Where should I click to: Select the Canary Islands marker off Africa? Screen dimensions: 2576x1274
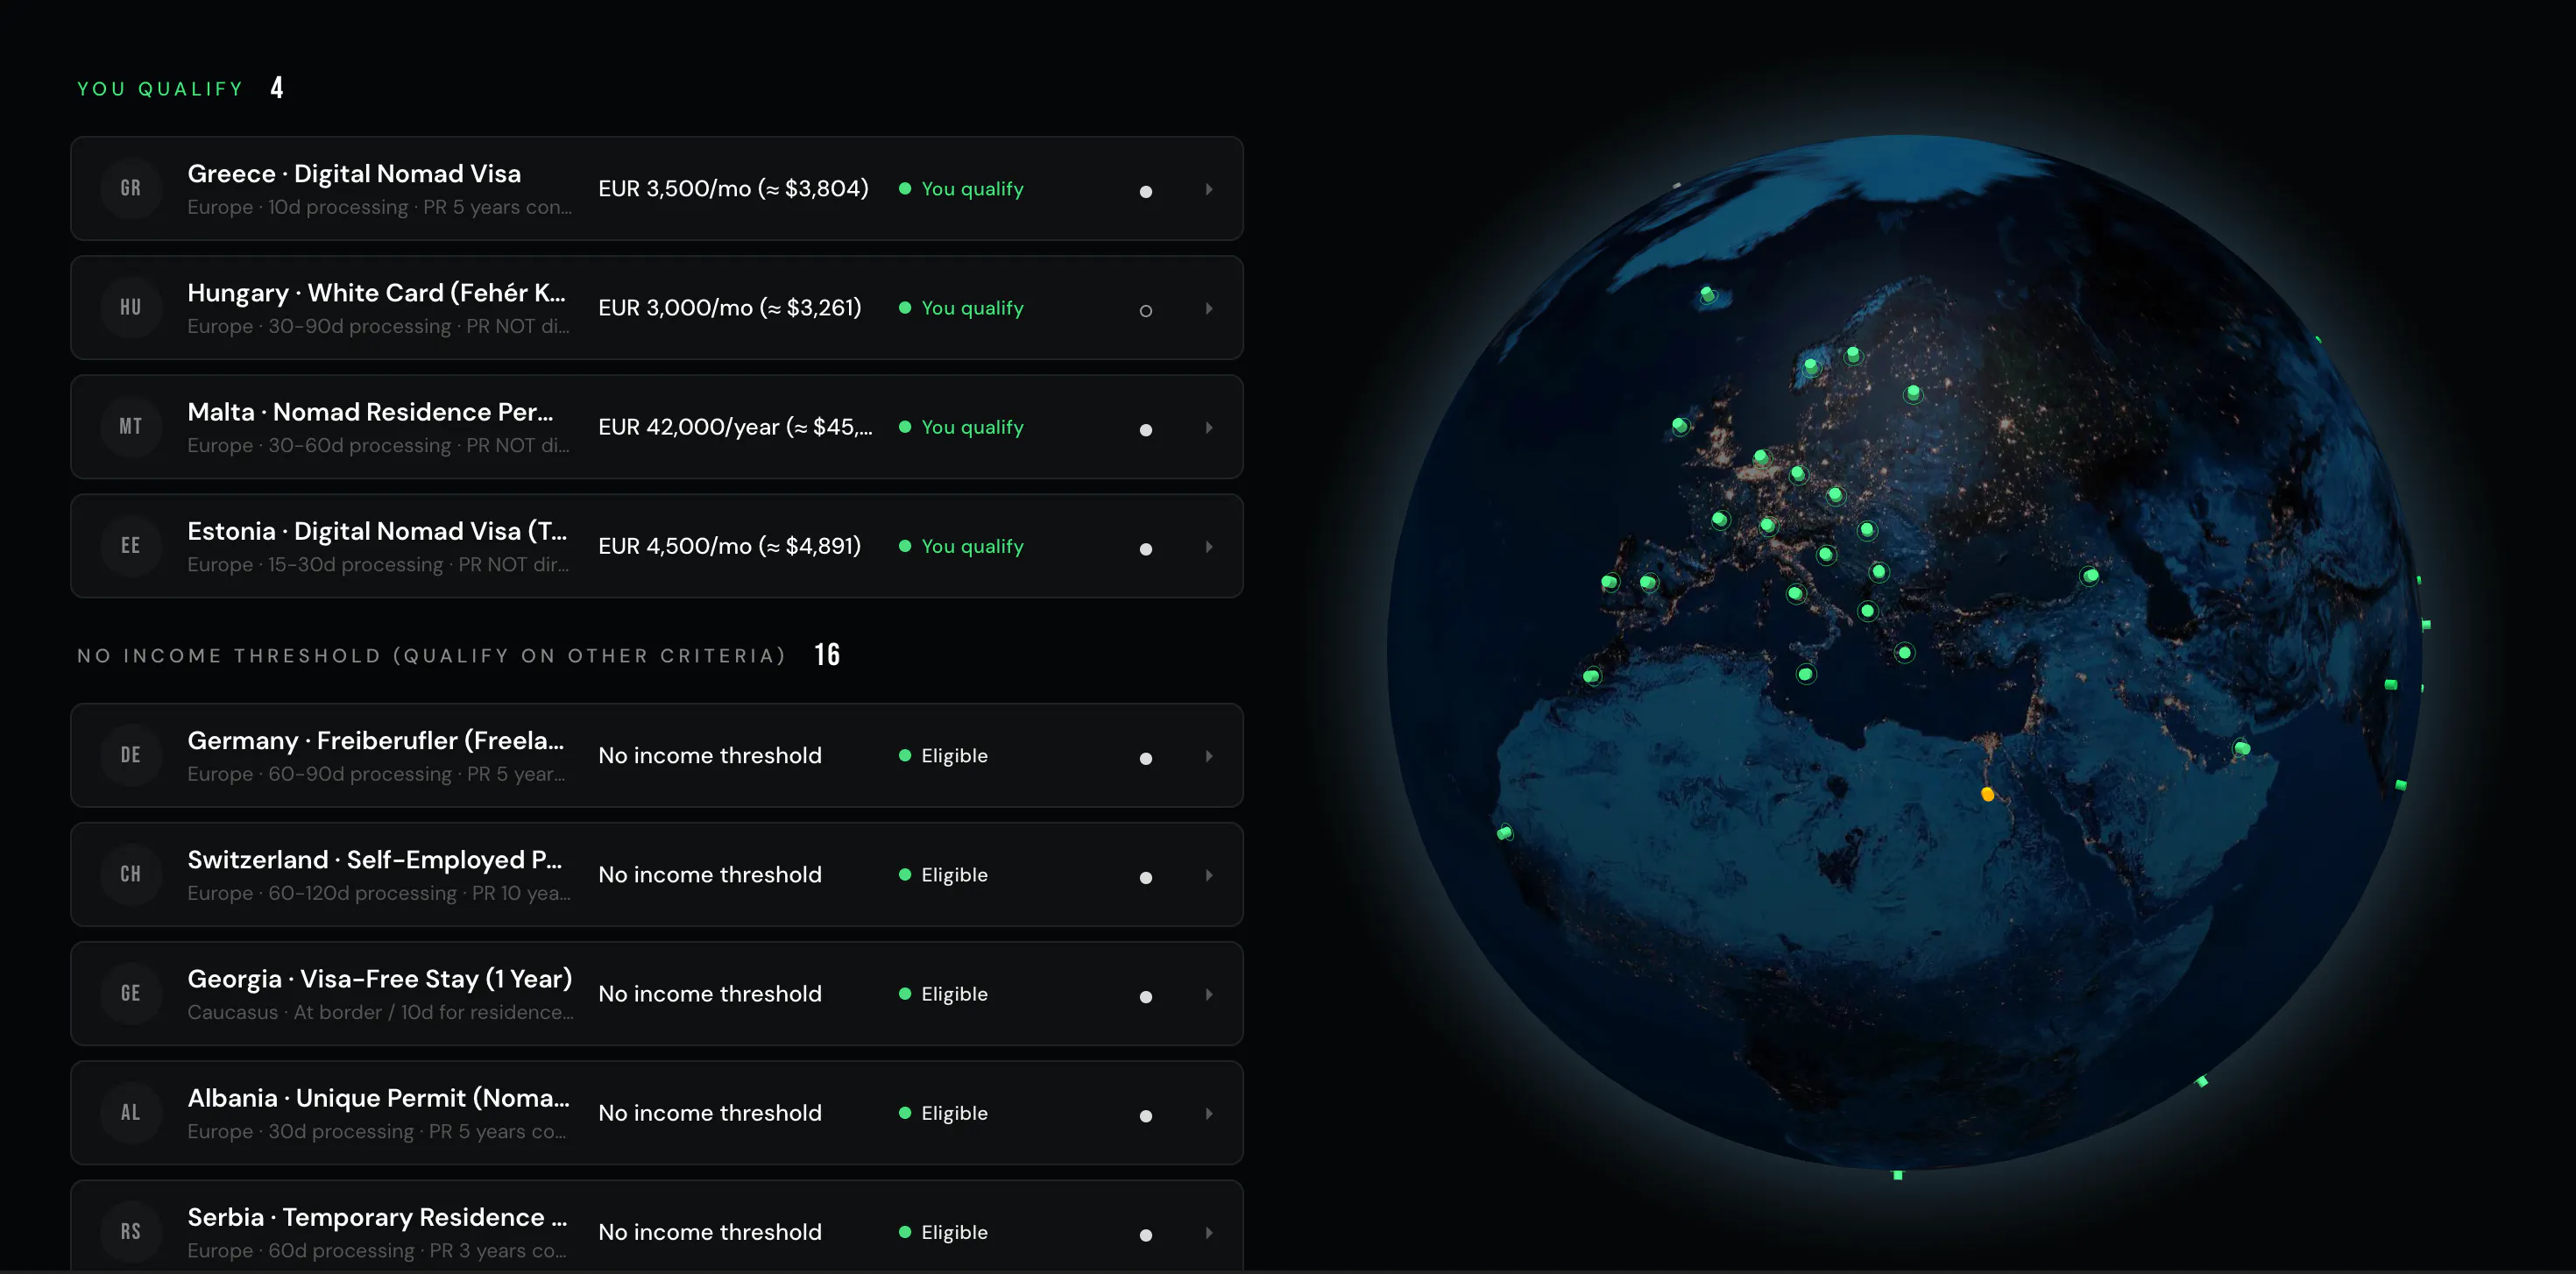[1592, 677]
